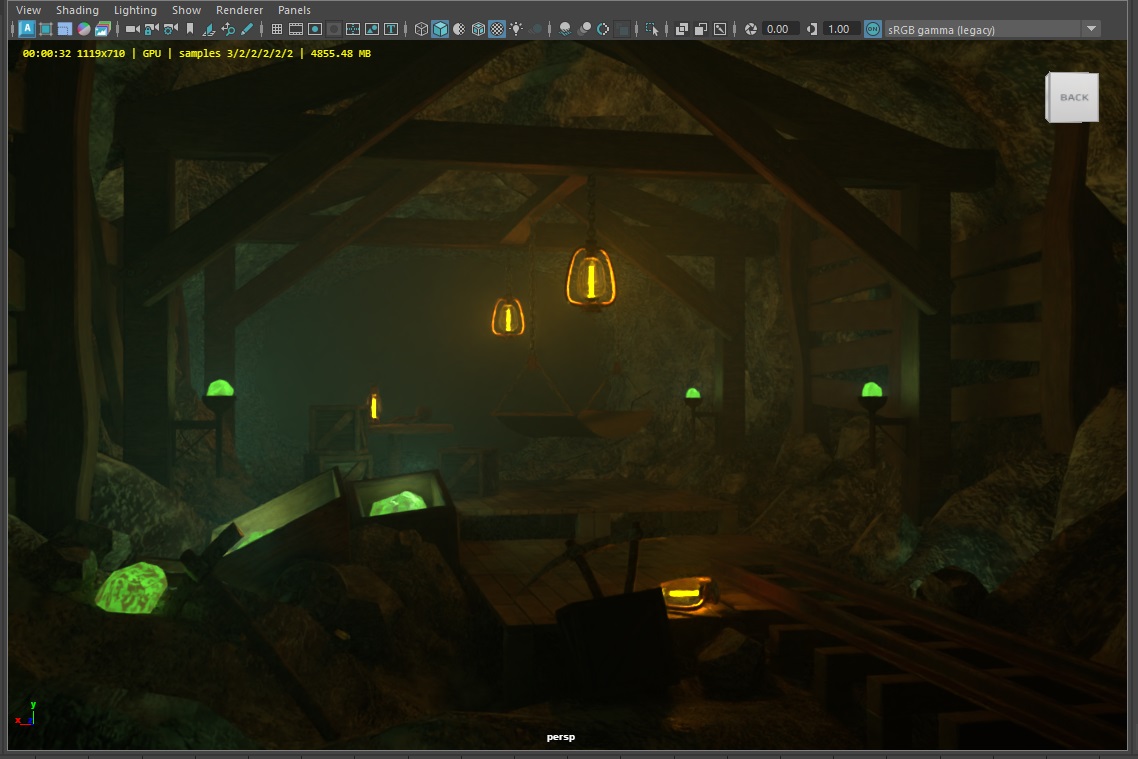Open the Renderer menu
Viewport: 1138px width, 759px height.
click(239, 10)
